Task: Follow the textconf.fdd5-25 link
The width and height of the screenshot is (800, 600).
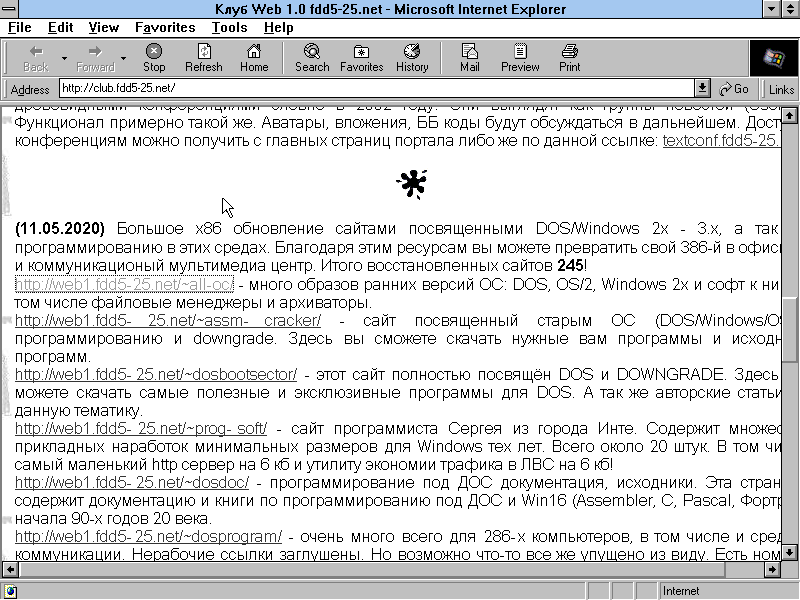Action: click(x=720, y=141)
